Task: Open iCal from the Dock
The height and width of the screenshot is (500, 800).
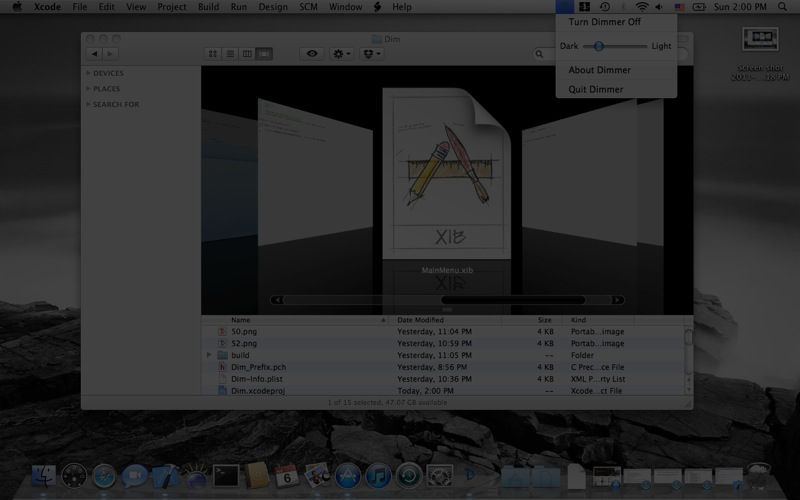Action: tap(287, 476)
